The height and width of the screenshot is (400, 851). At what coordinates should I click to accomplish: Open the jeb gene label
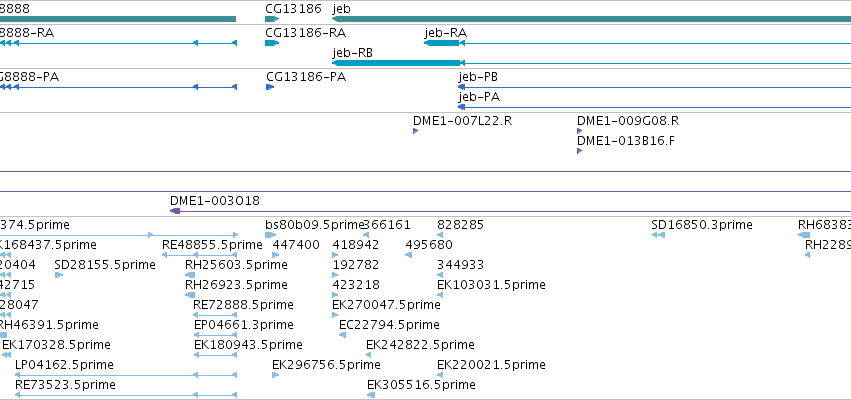(x=341, y=9)
